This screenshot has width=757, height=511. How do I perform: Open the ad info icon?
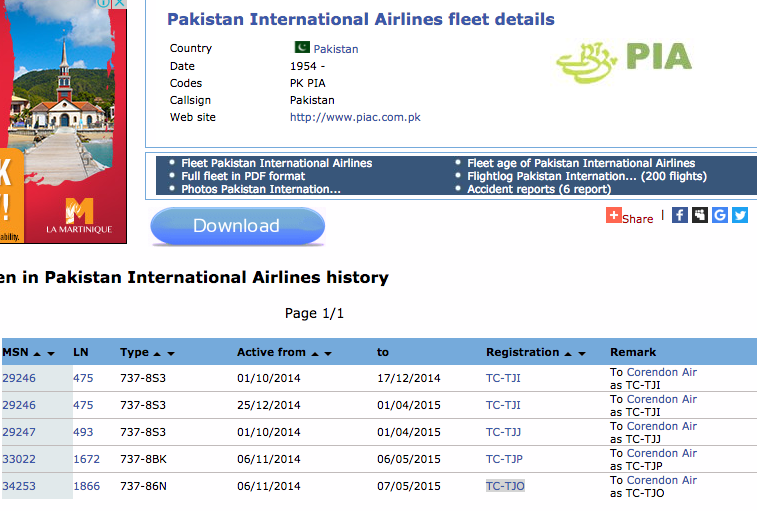[x=103, y=3]
